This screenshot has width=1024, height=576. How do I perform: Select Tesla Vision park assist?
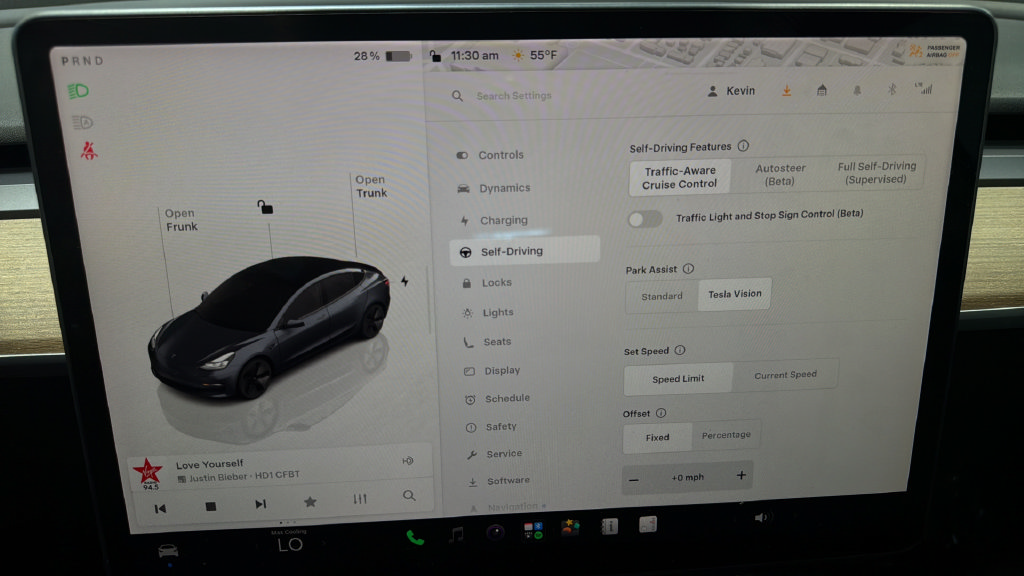735,294
